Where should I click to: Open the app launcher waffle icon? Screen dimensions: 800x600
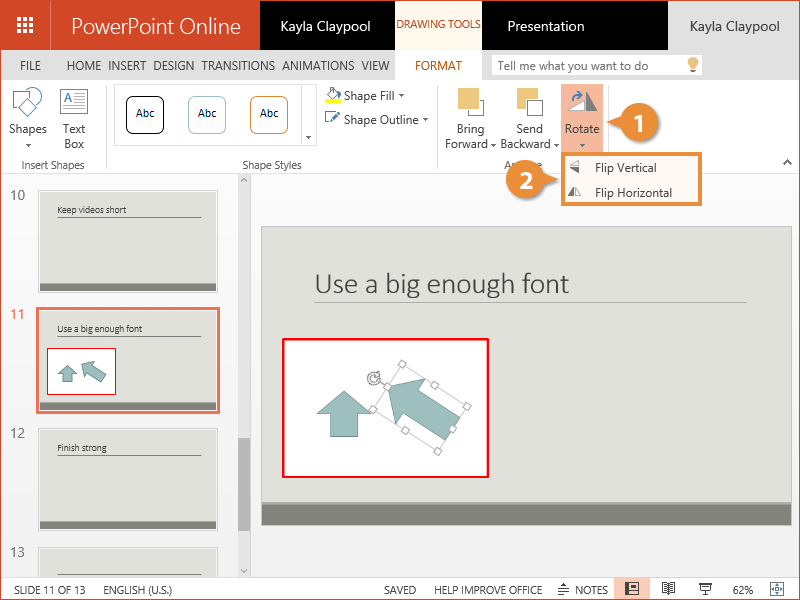click(26, 25)
